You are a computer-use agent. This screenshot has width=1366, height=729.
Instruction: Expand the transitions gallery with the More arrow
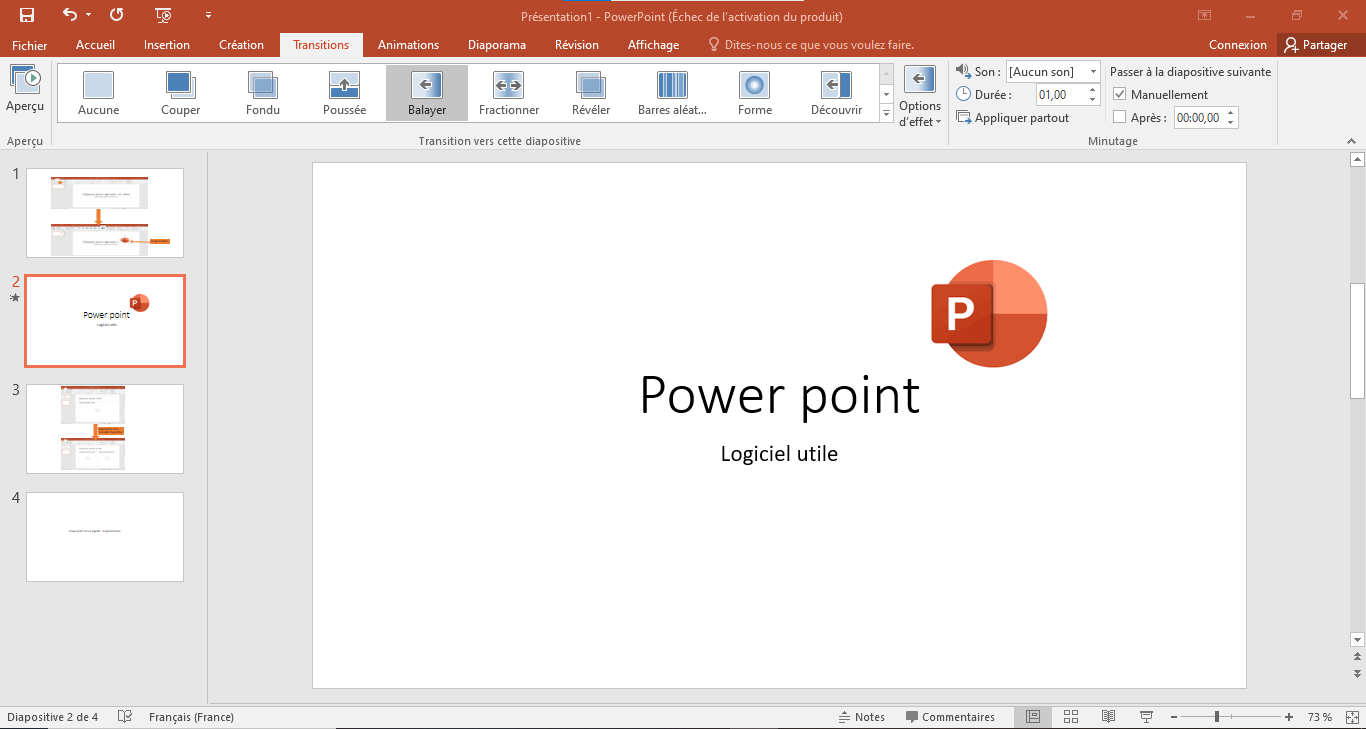[x=886, y=115]
